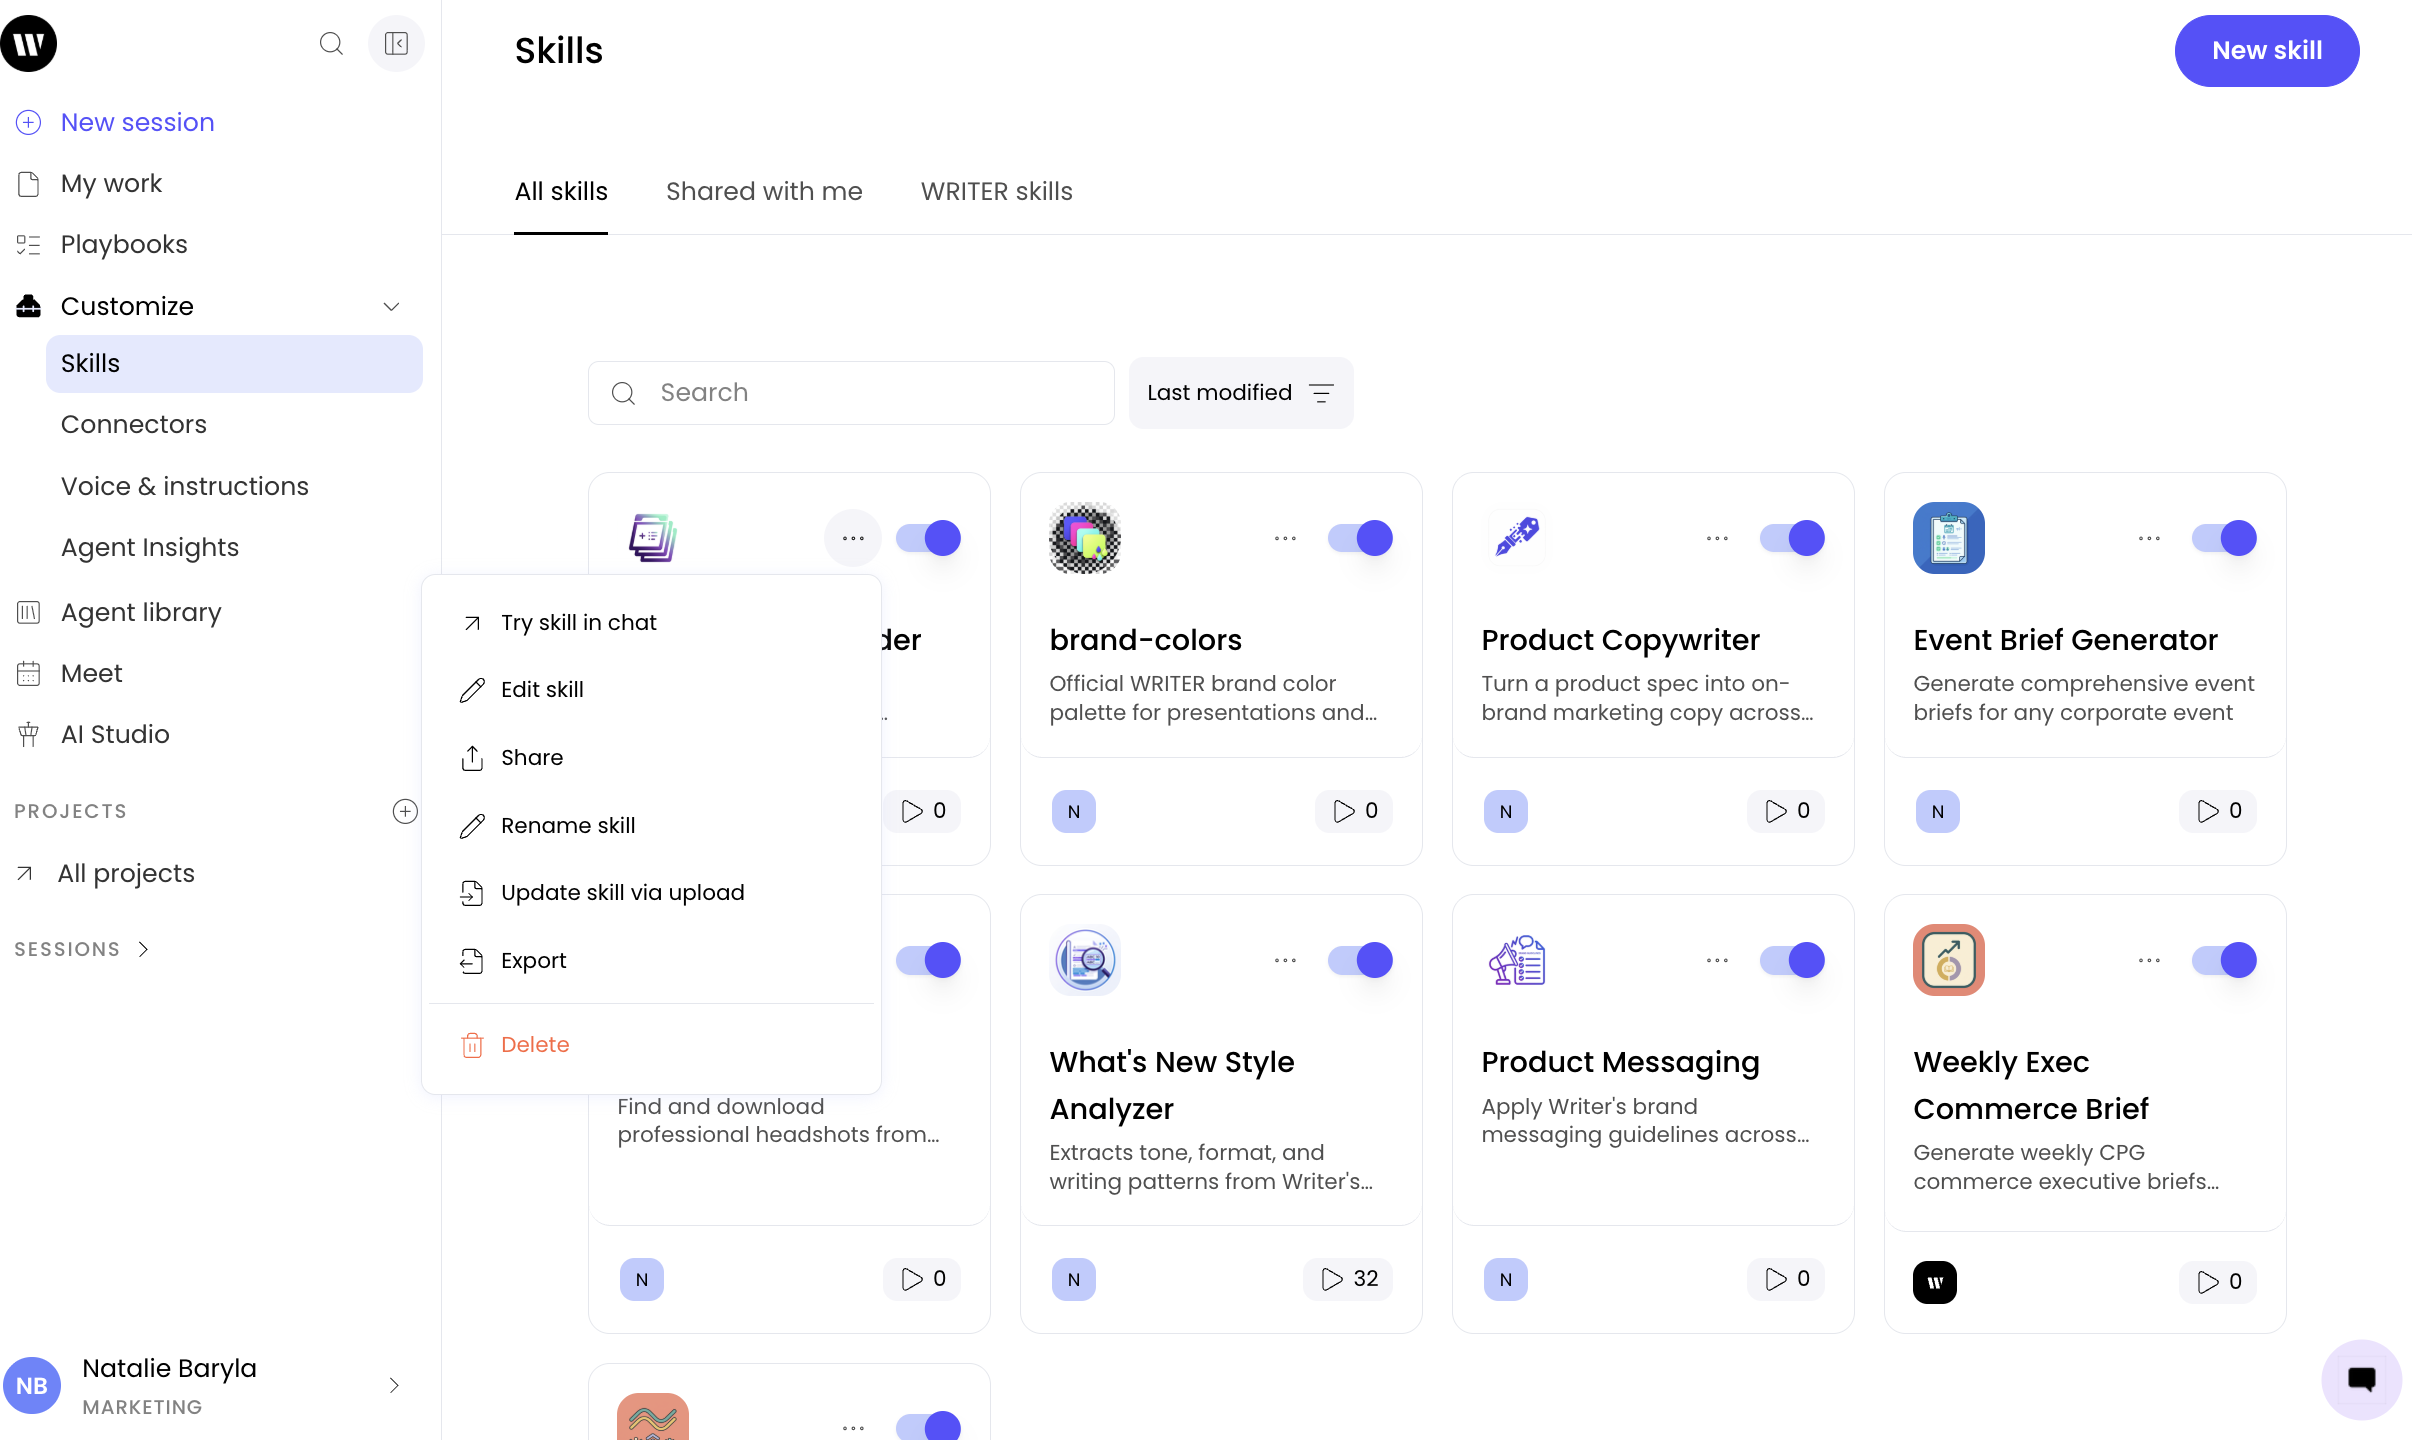Click the NB user avatar
Image resolution: width=2412 pixels, height=1440 pixels.
click(x=32, y=1386)
